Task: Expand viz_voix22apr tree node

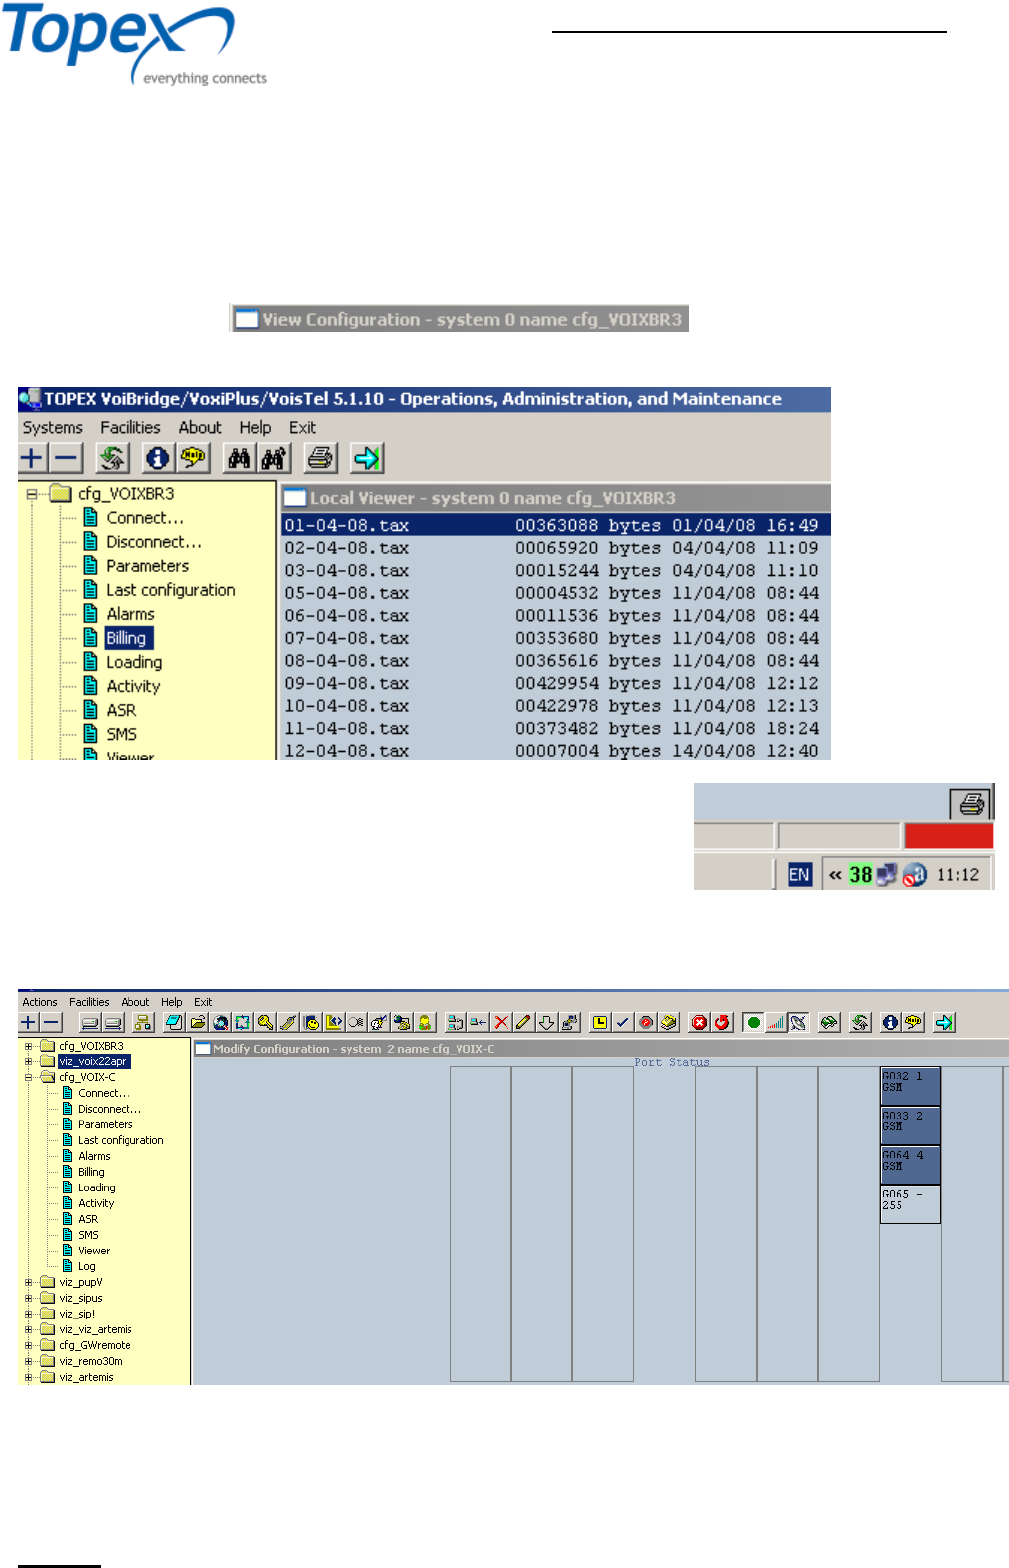Action: click(29, 1061)
